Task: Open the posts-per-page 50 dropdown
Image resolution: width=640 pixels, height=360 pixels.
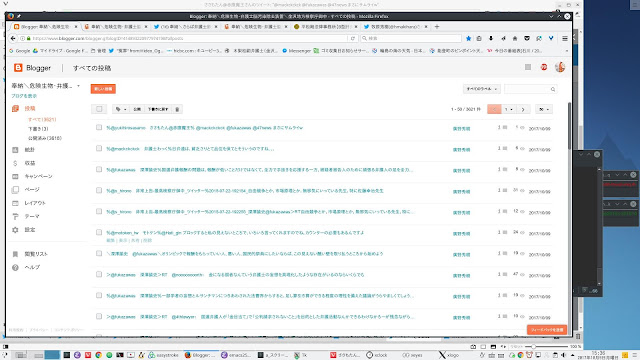Action: pyautogui.click(x=544, y=109)
